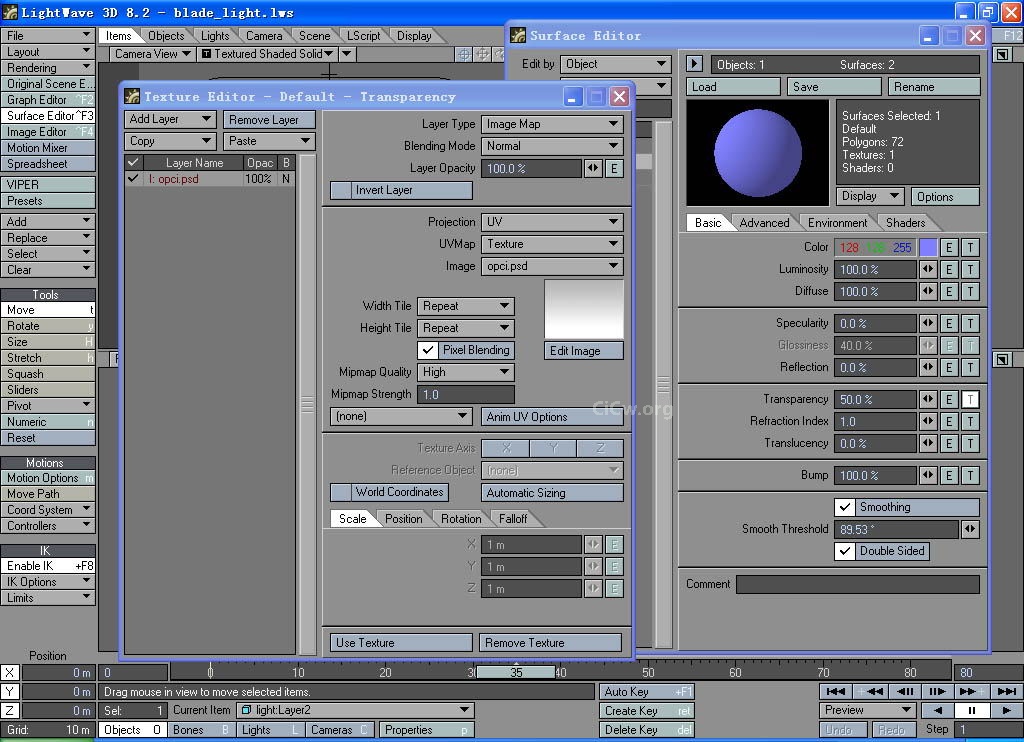
Task: Open the Color texture (T) button
Action: (970, 248)
